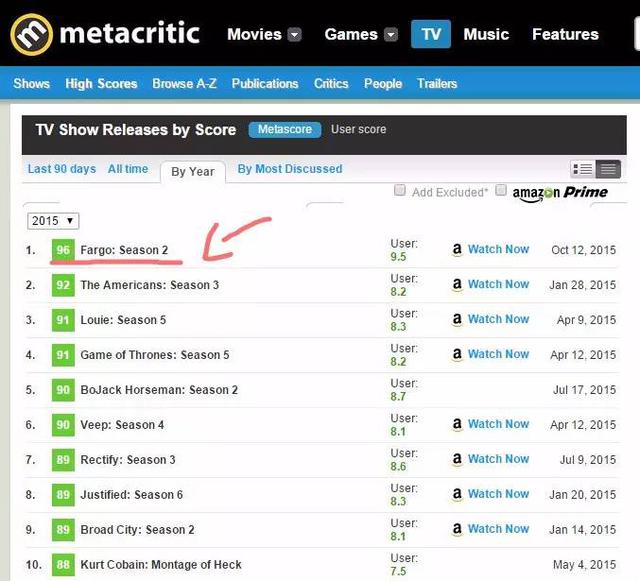Open the Games section
Viewport: 640px width, 581px height.
tap(351, 34)
